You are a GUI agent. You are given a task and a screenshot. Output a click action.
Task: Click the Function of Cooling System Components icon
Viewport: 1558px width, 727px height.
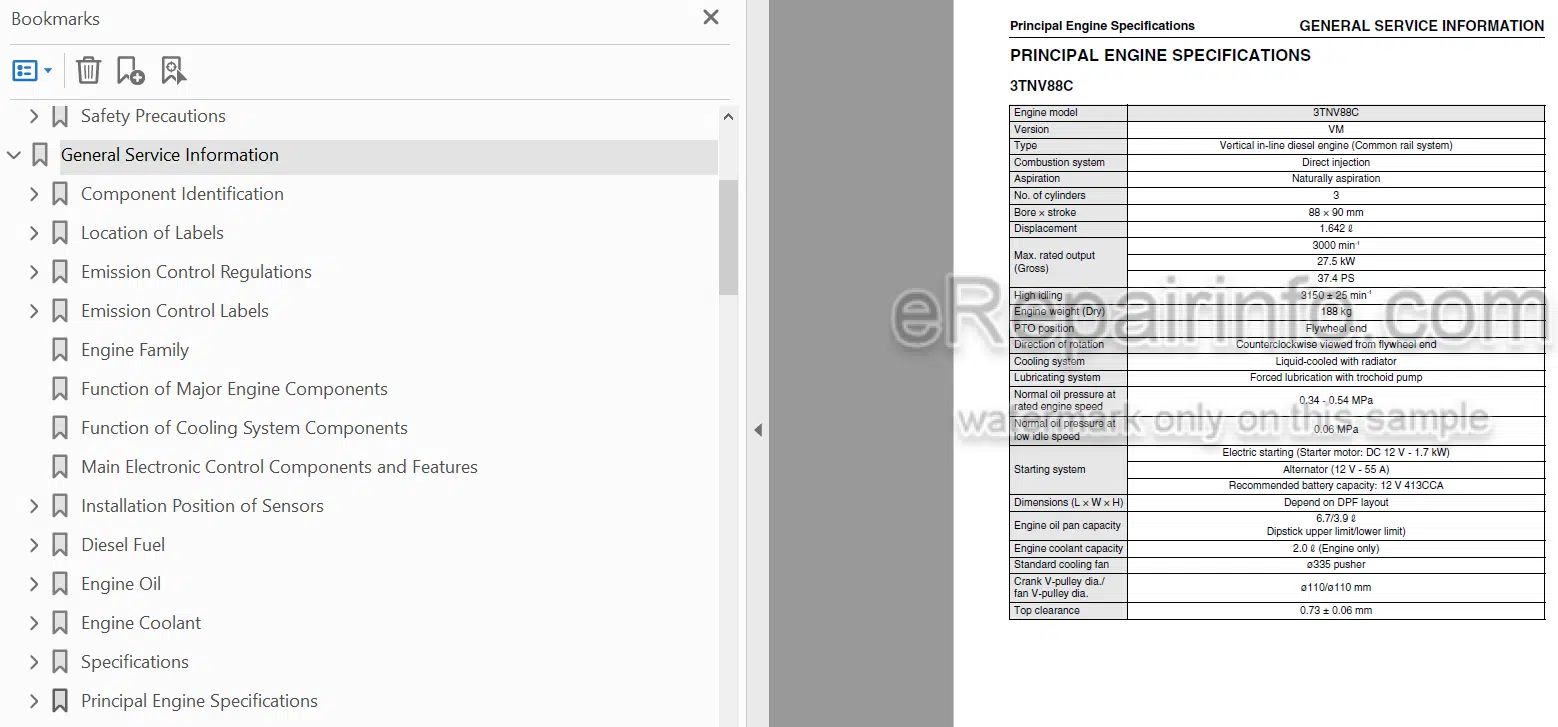click(60, 428)
